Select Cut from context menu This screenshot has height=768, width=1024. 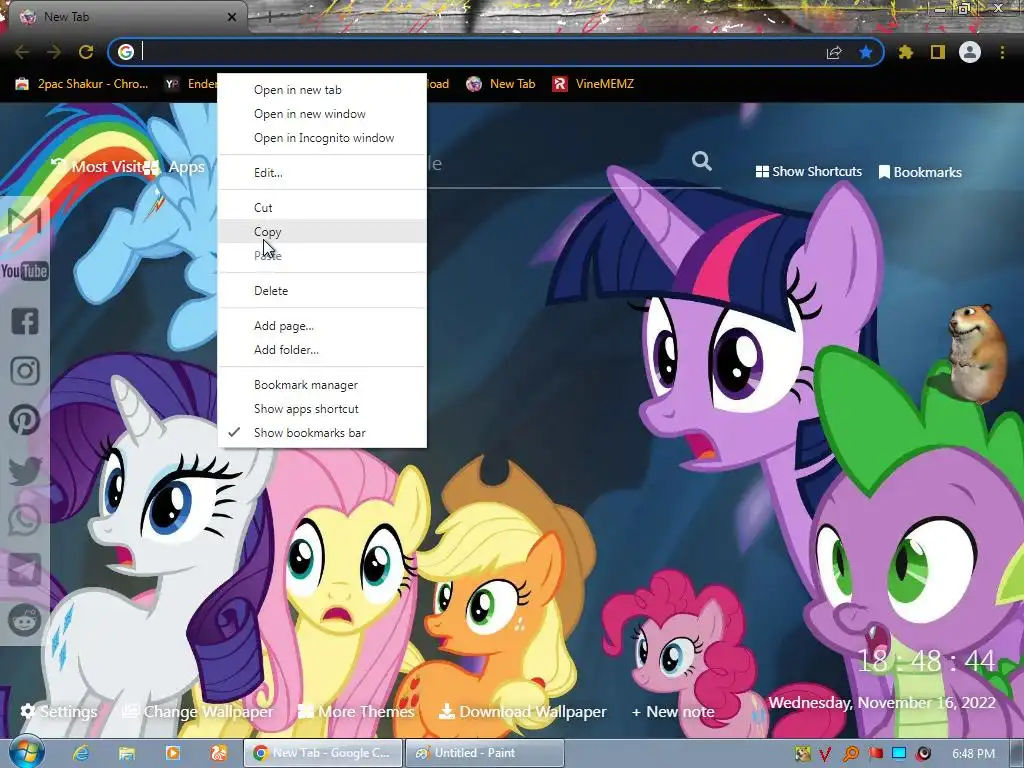(322, 208)
